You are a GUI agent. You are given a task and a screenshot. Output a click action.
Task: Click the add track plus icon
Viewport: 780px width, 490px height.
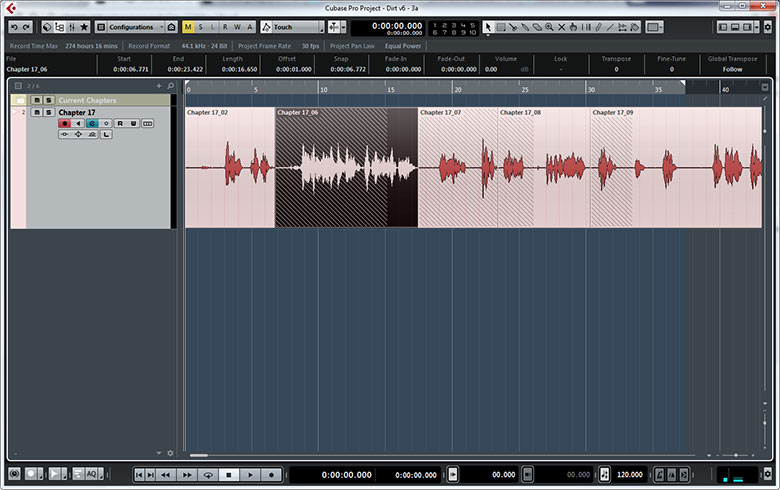(x=159, y=86)
